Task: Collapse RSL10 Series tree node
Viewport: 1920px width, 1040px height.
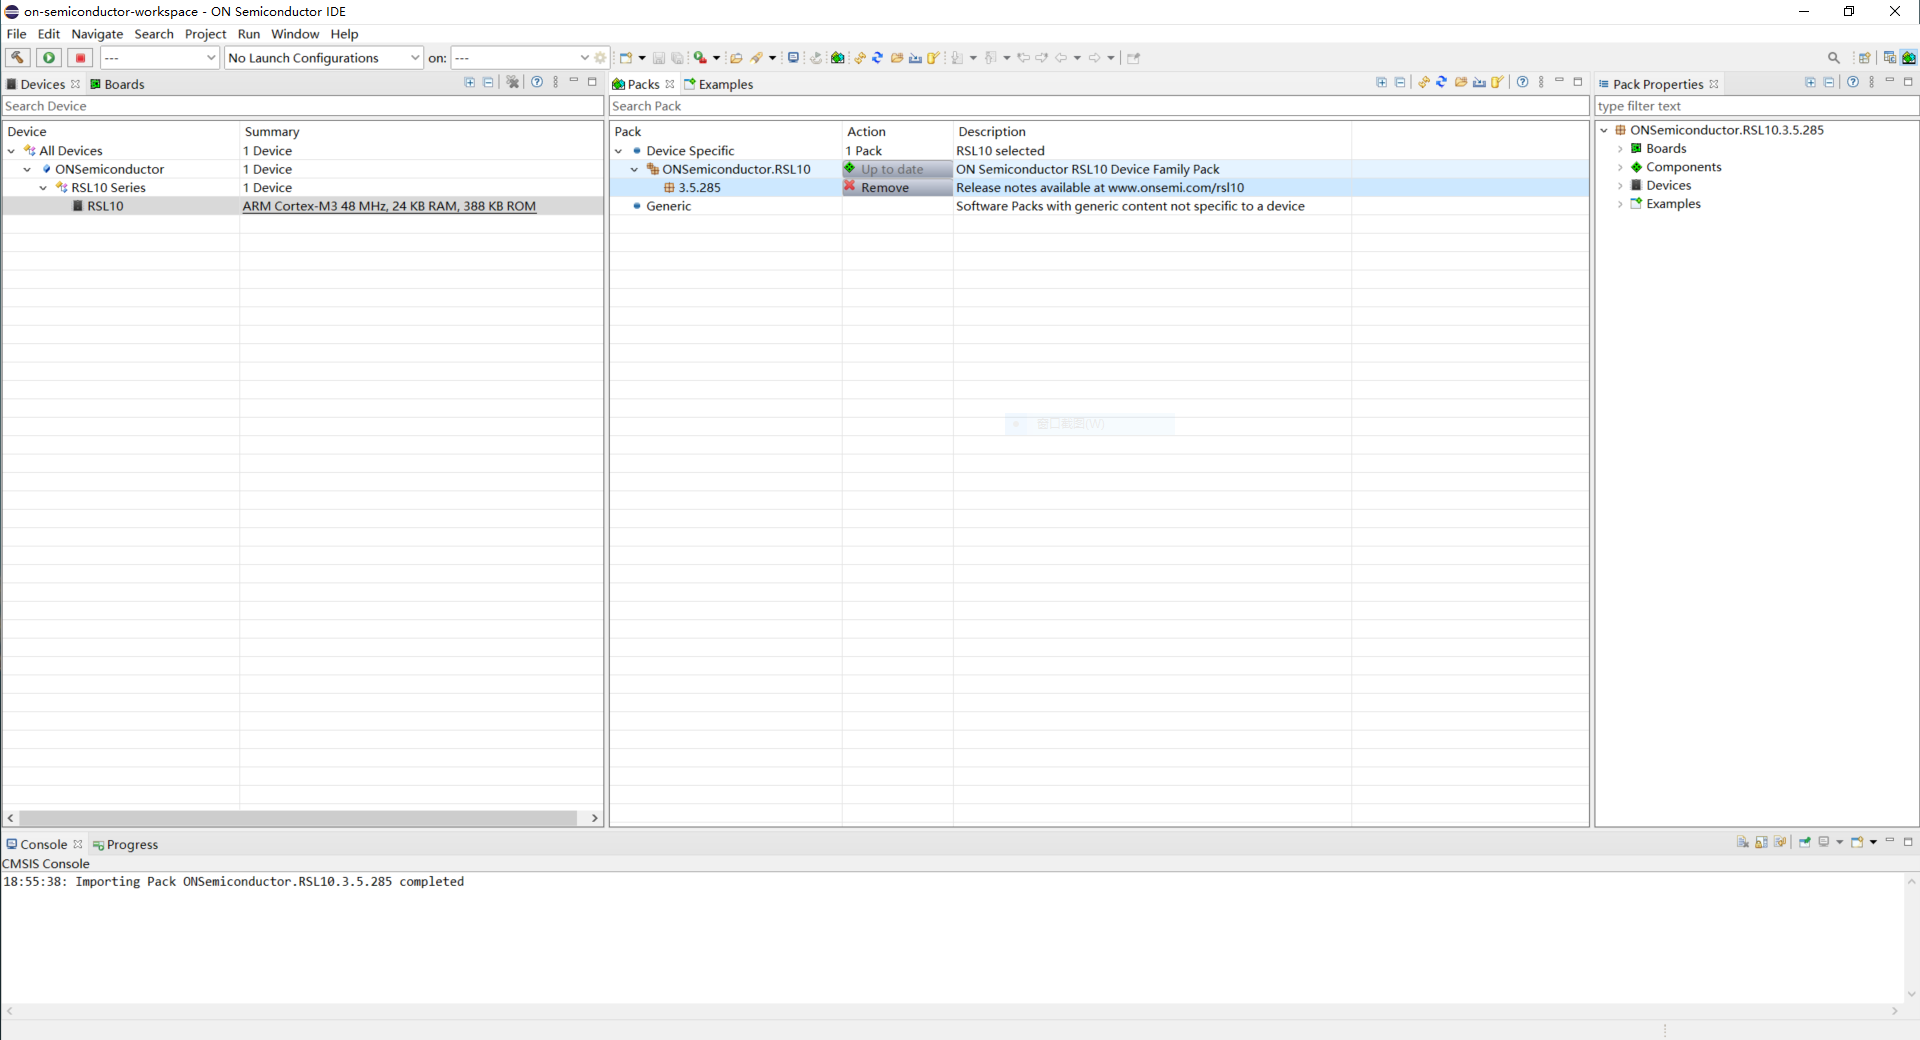Action: click(x=43, y=188)
